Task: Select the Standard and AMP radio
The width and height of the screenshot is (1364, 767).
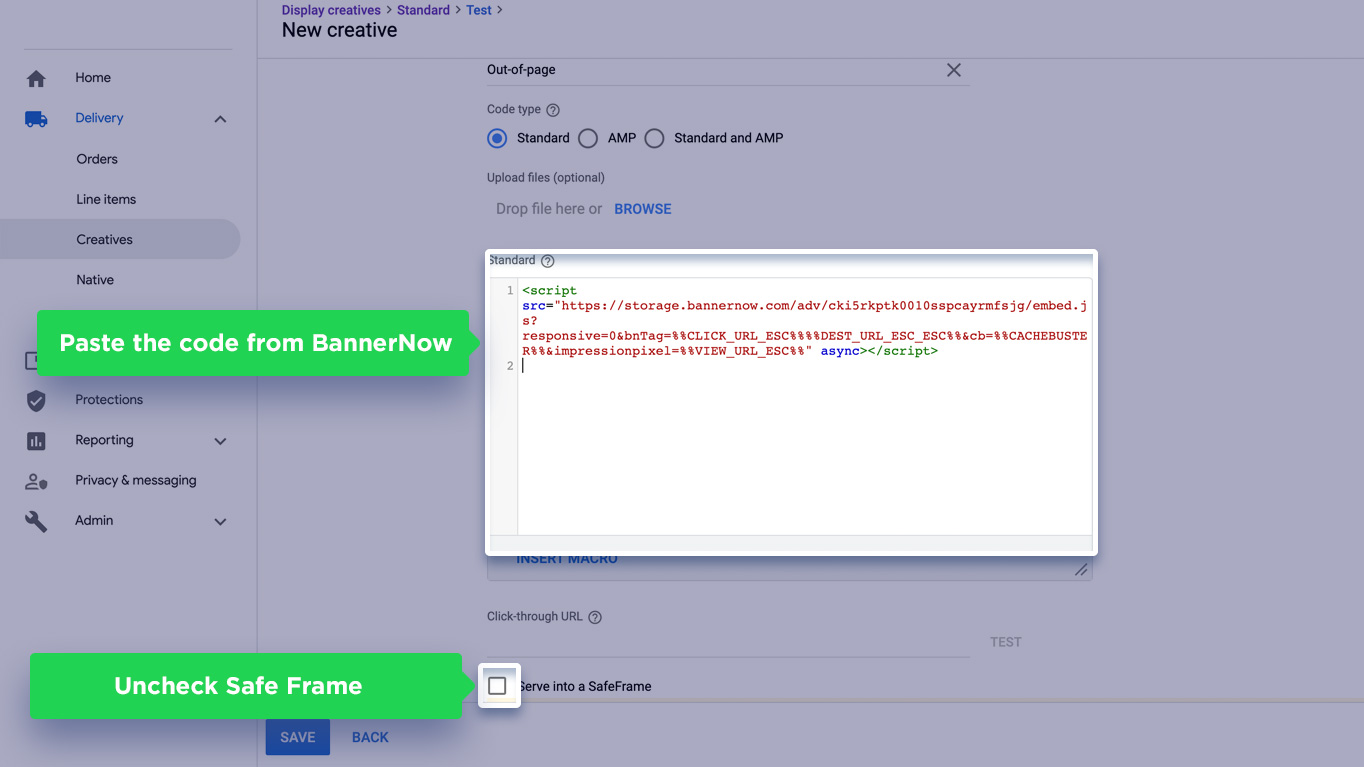Action: [x=654, y=139]
